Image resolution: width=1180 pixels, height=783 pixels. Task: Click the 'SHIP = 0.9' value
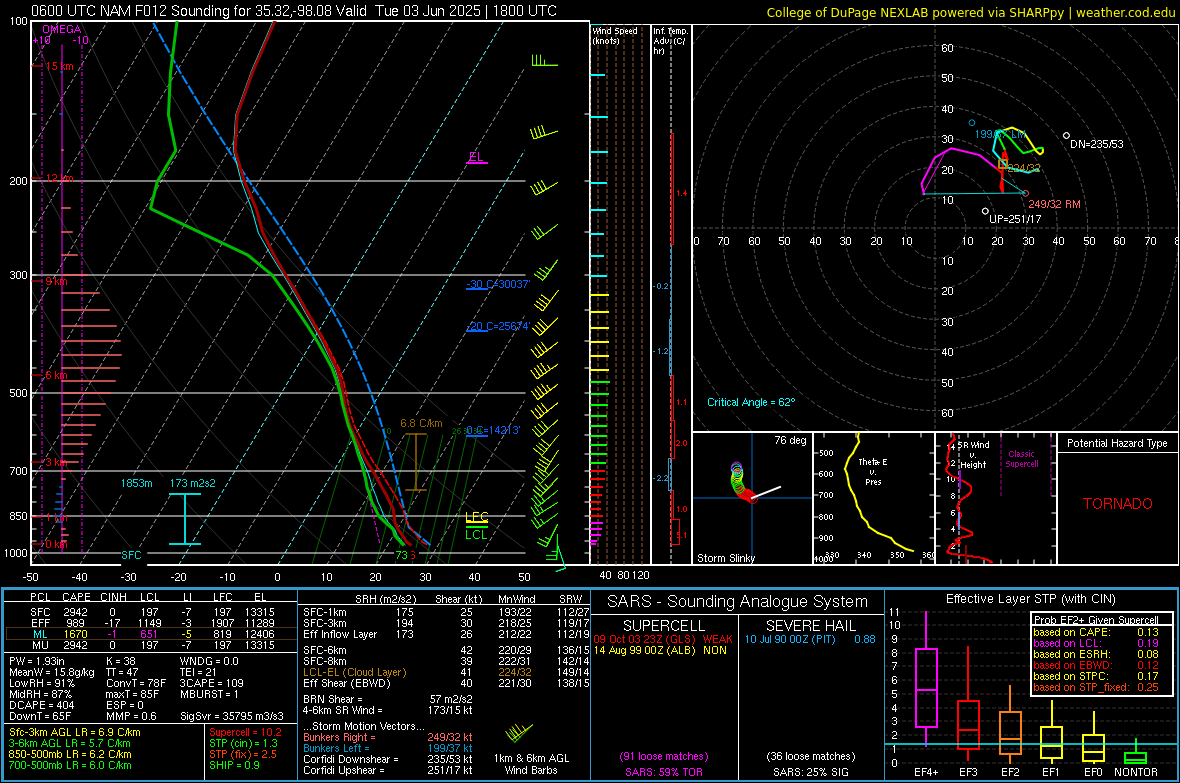coord(234,765)
